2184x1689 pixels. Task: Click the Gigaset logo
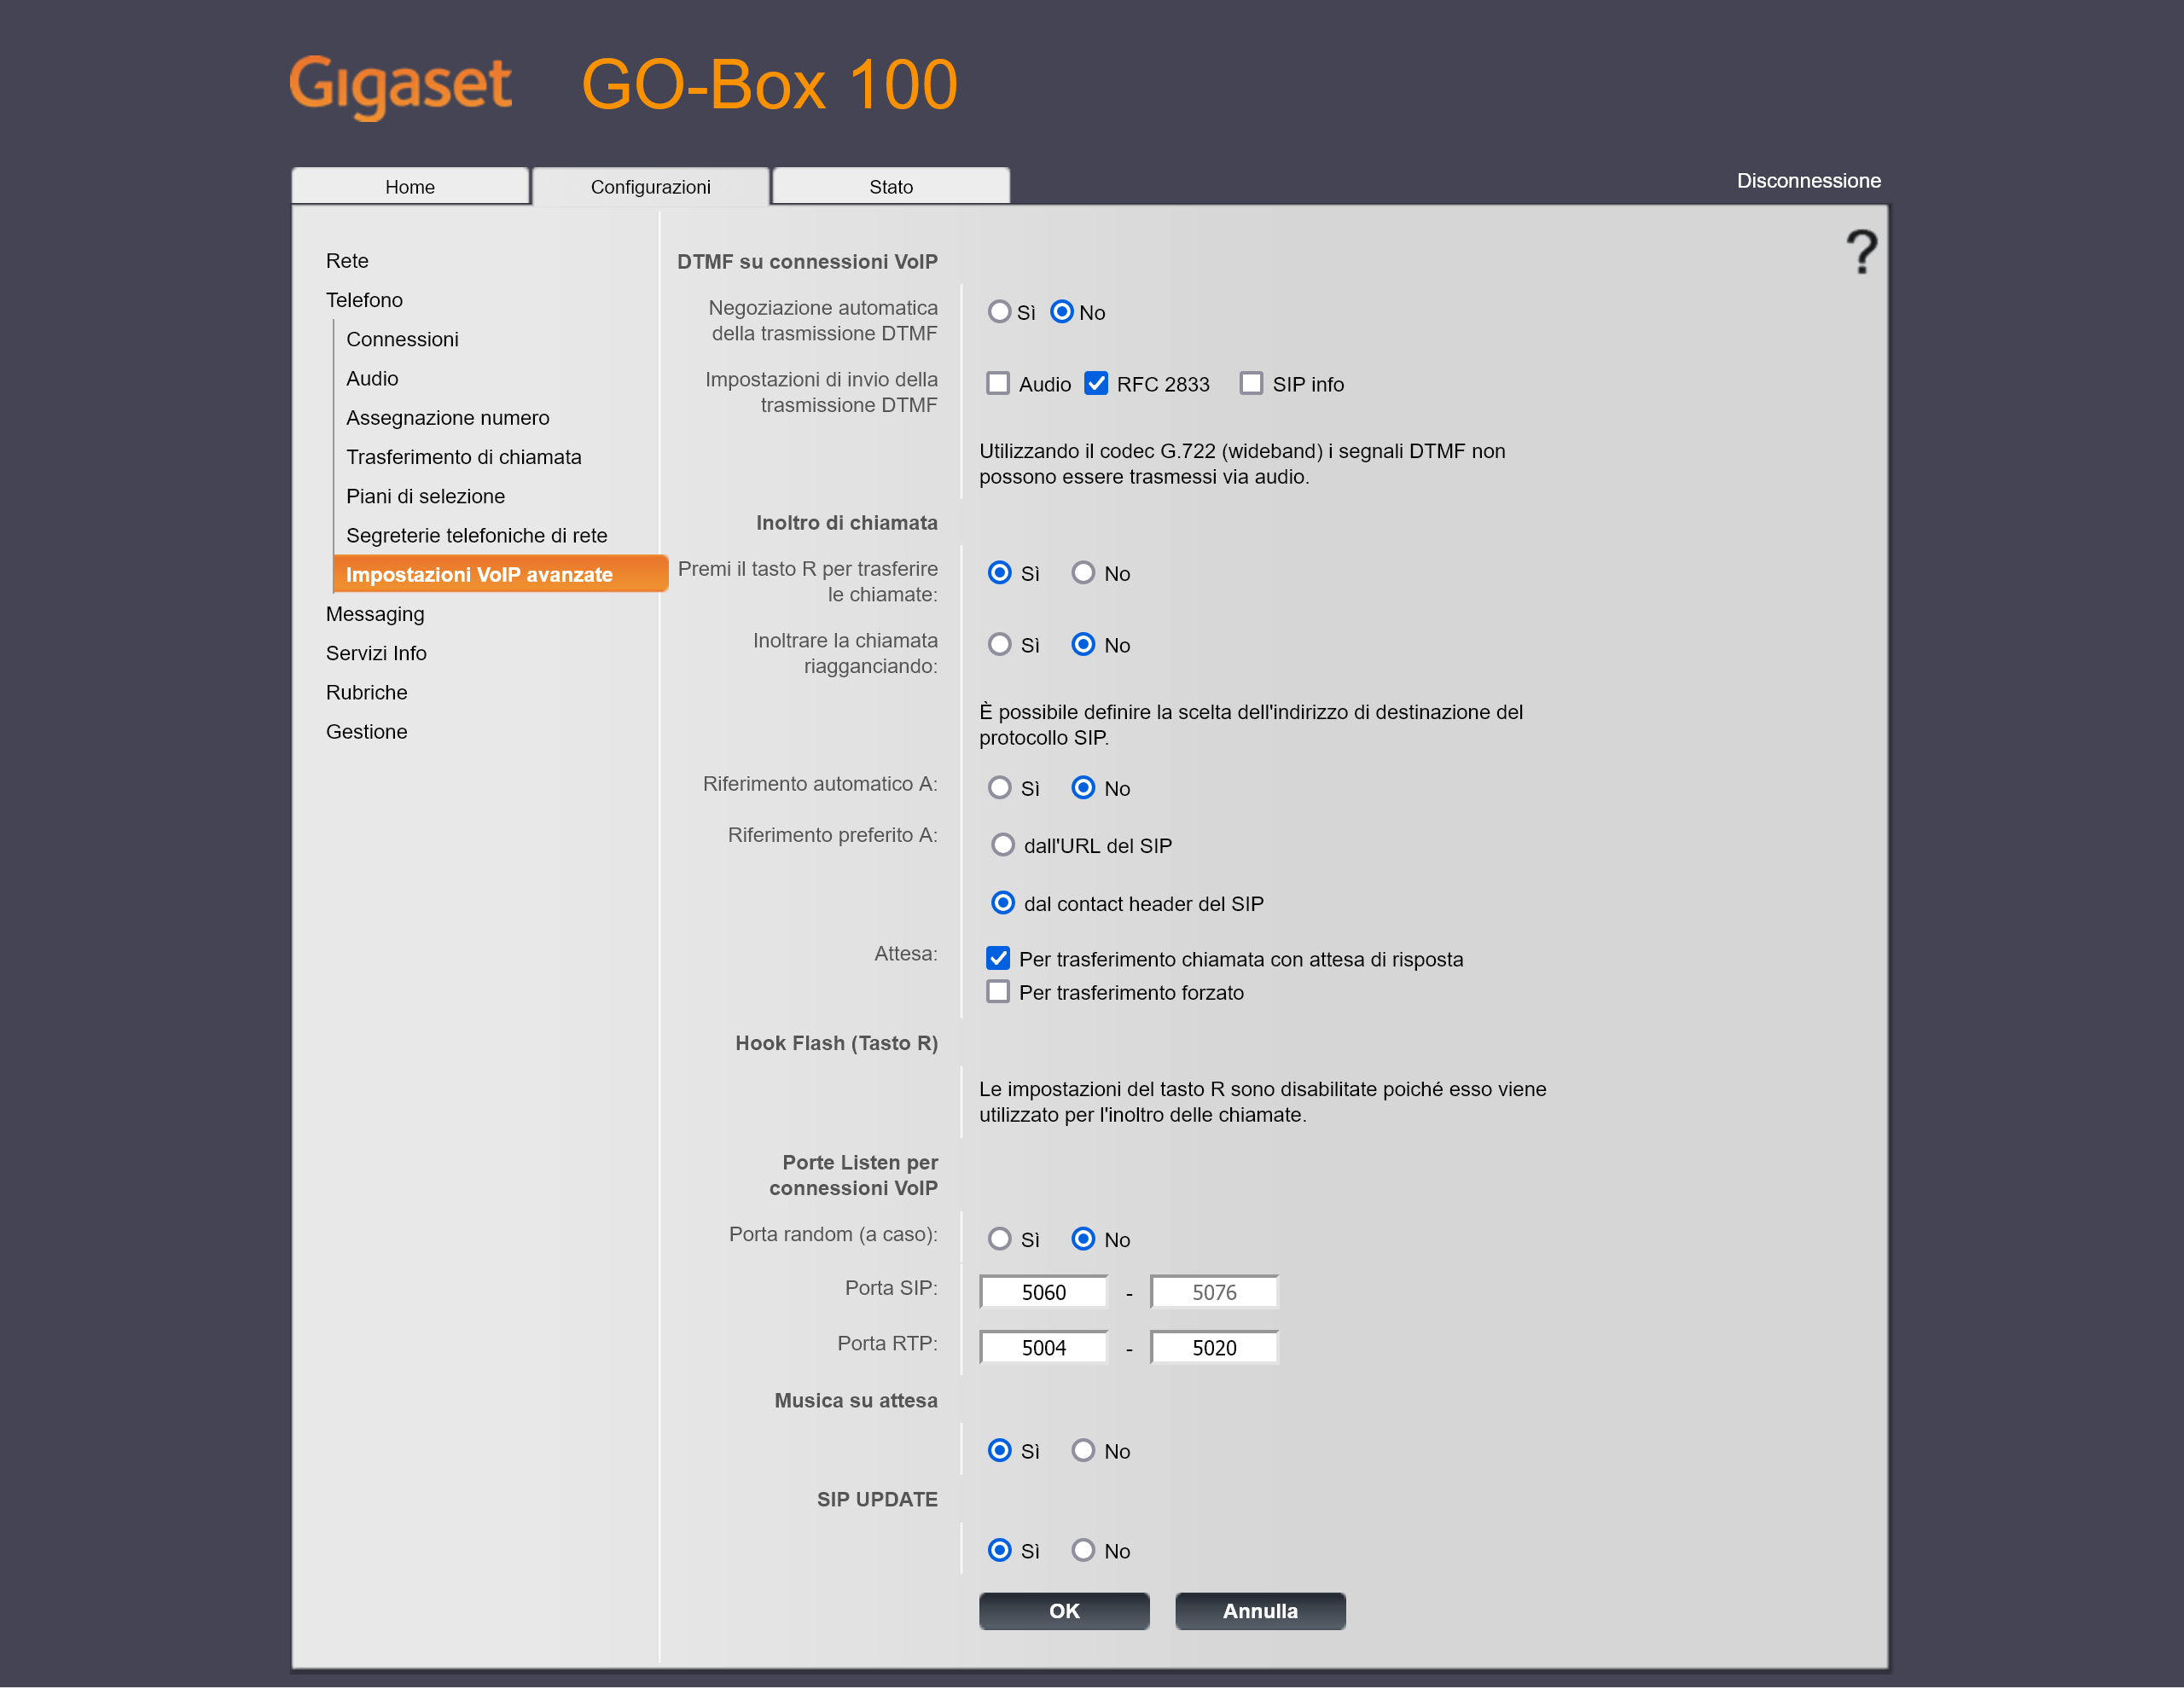[400, 85]
